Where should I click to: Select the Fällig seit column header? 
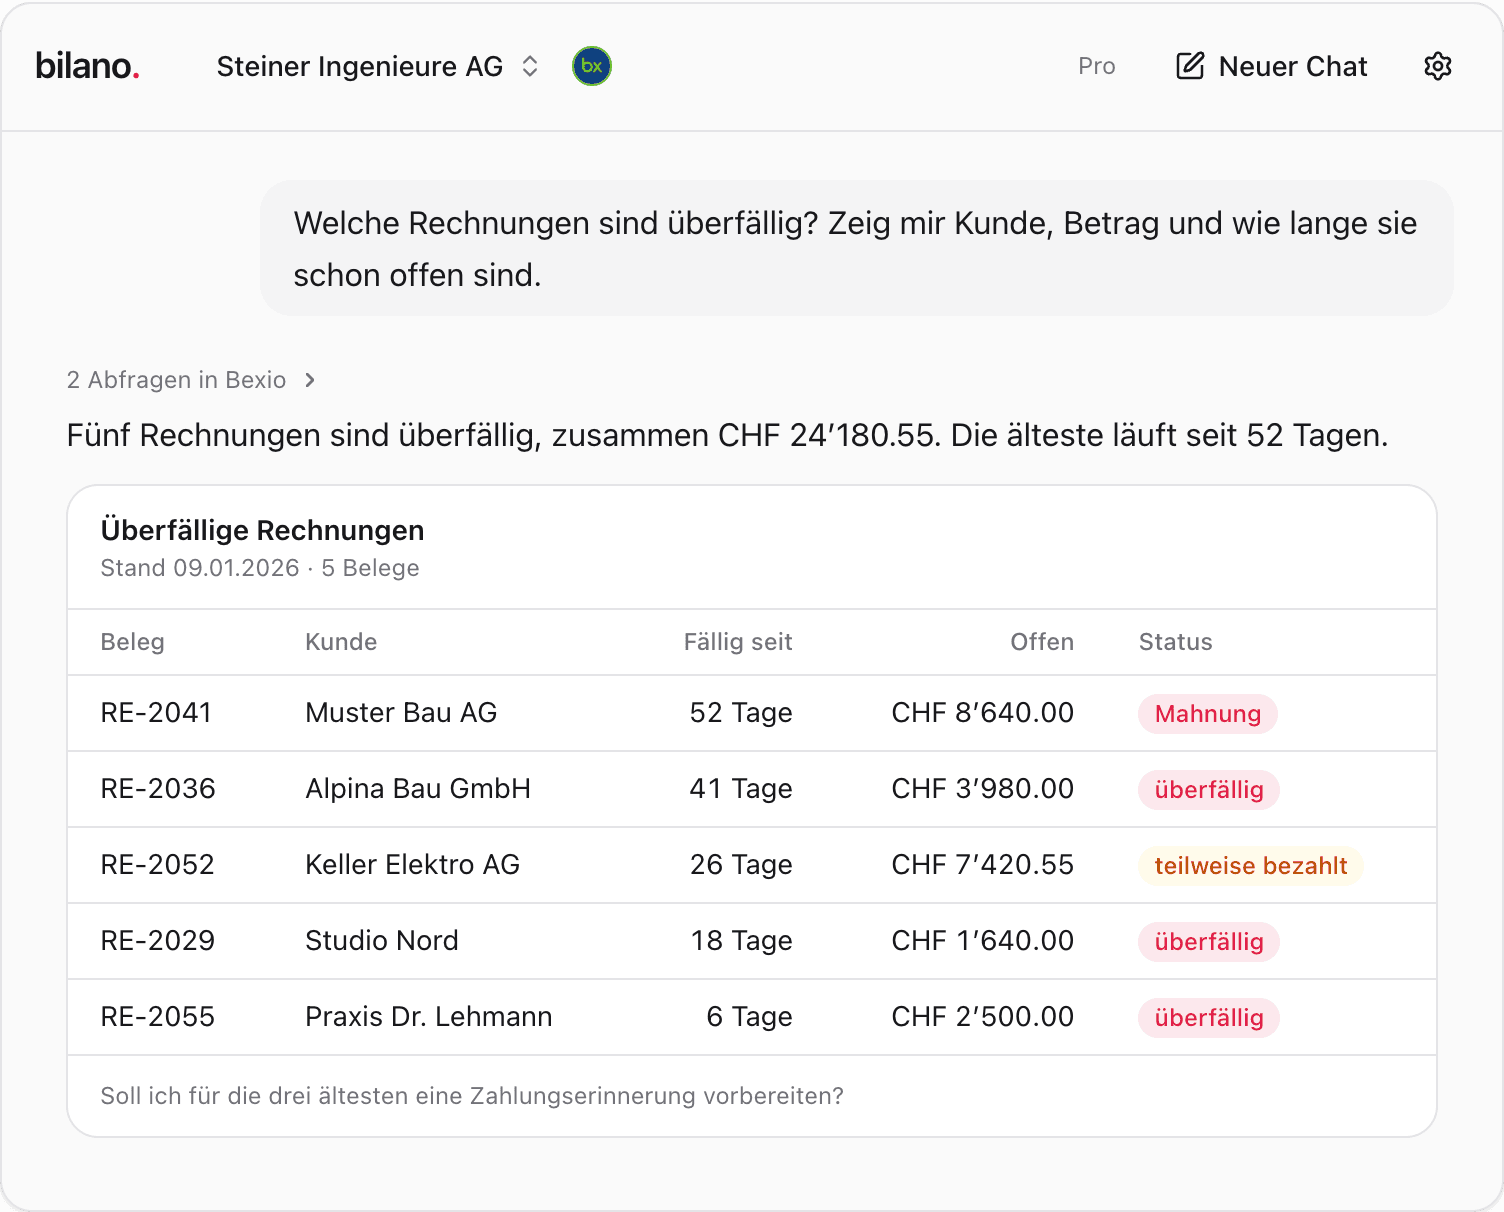pyautogui.click(x=738, y=642)
